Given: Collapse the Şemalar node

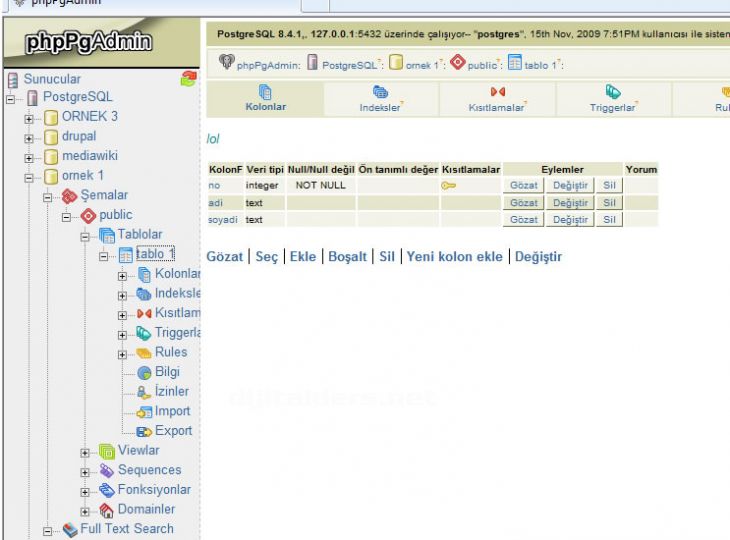Looking at the screenshot, I should tap(47, 198).
